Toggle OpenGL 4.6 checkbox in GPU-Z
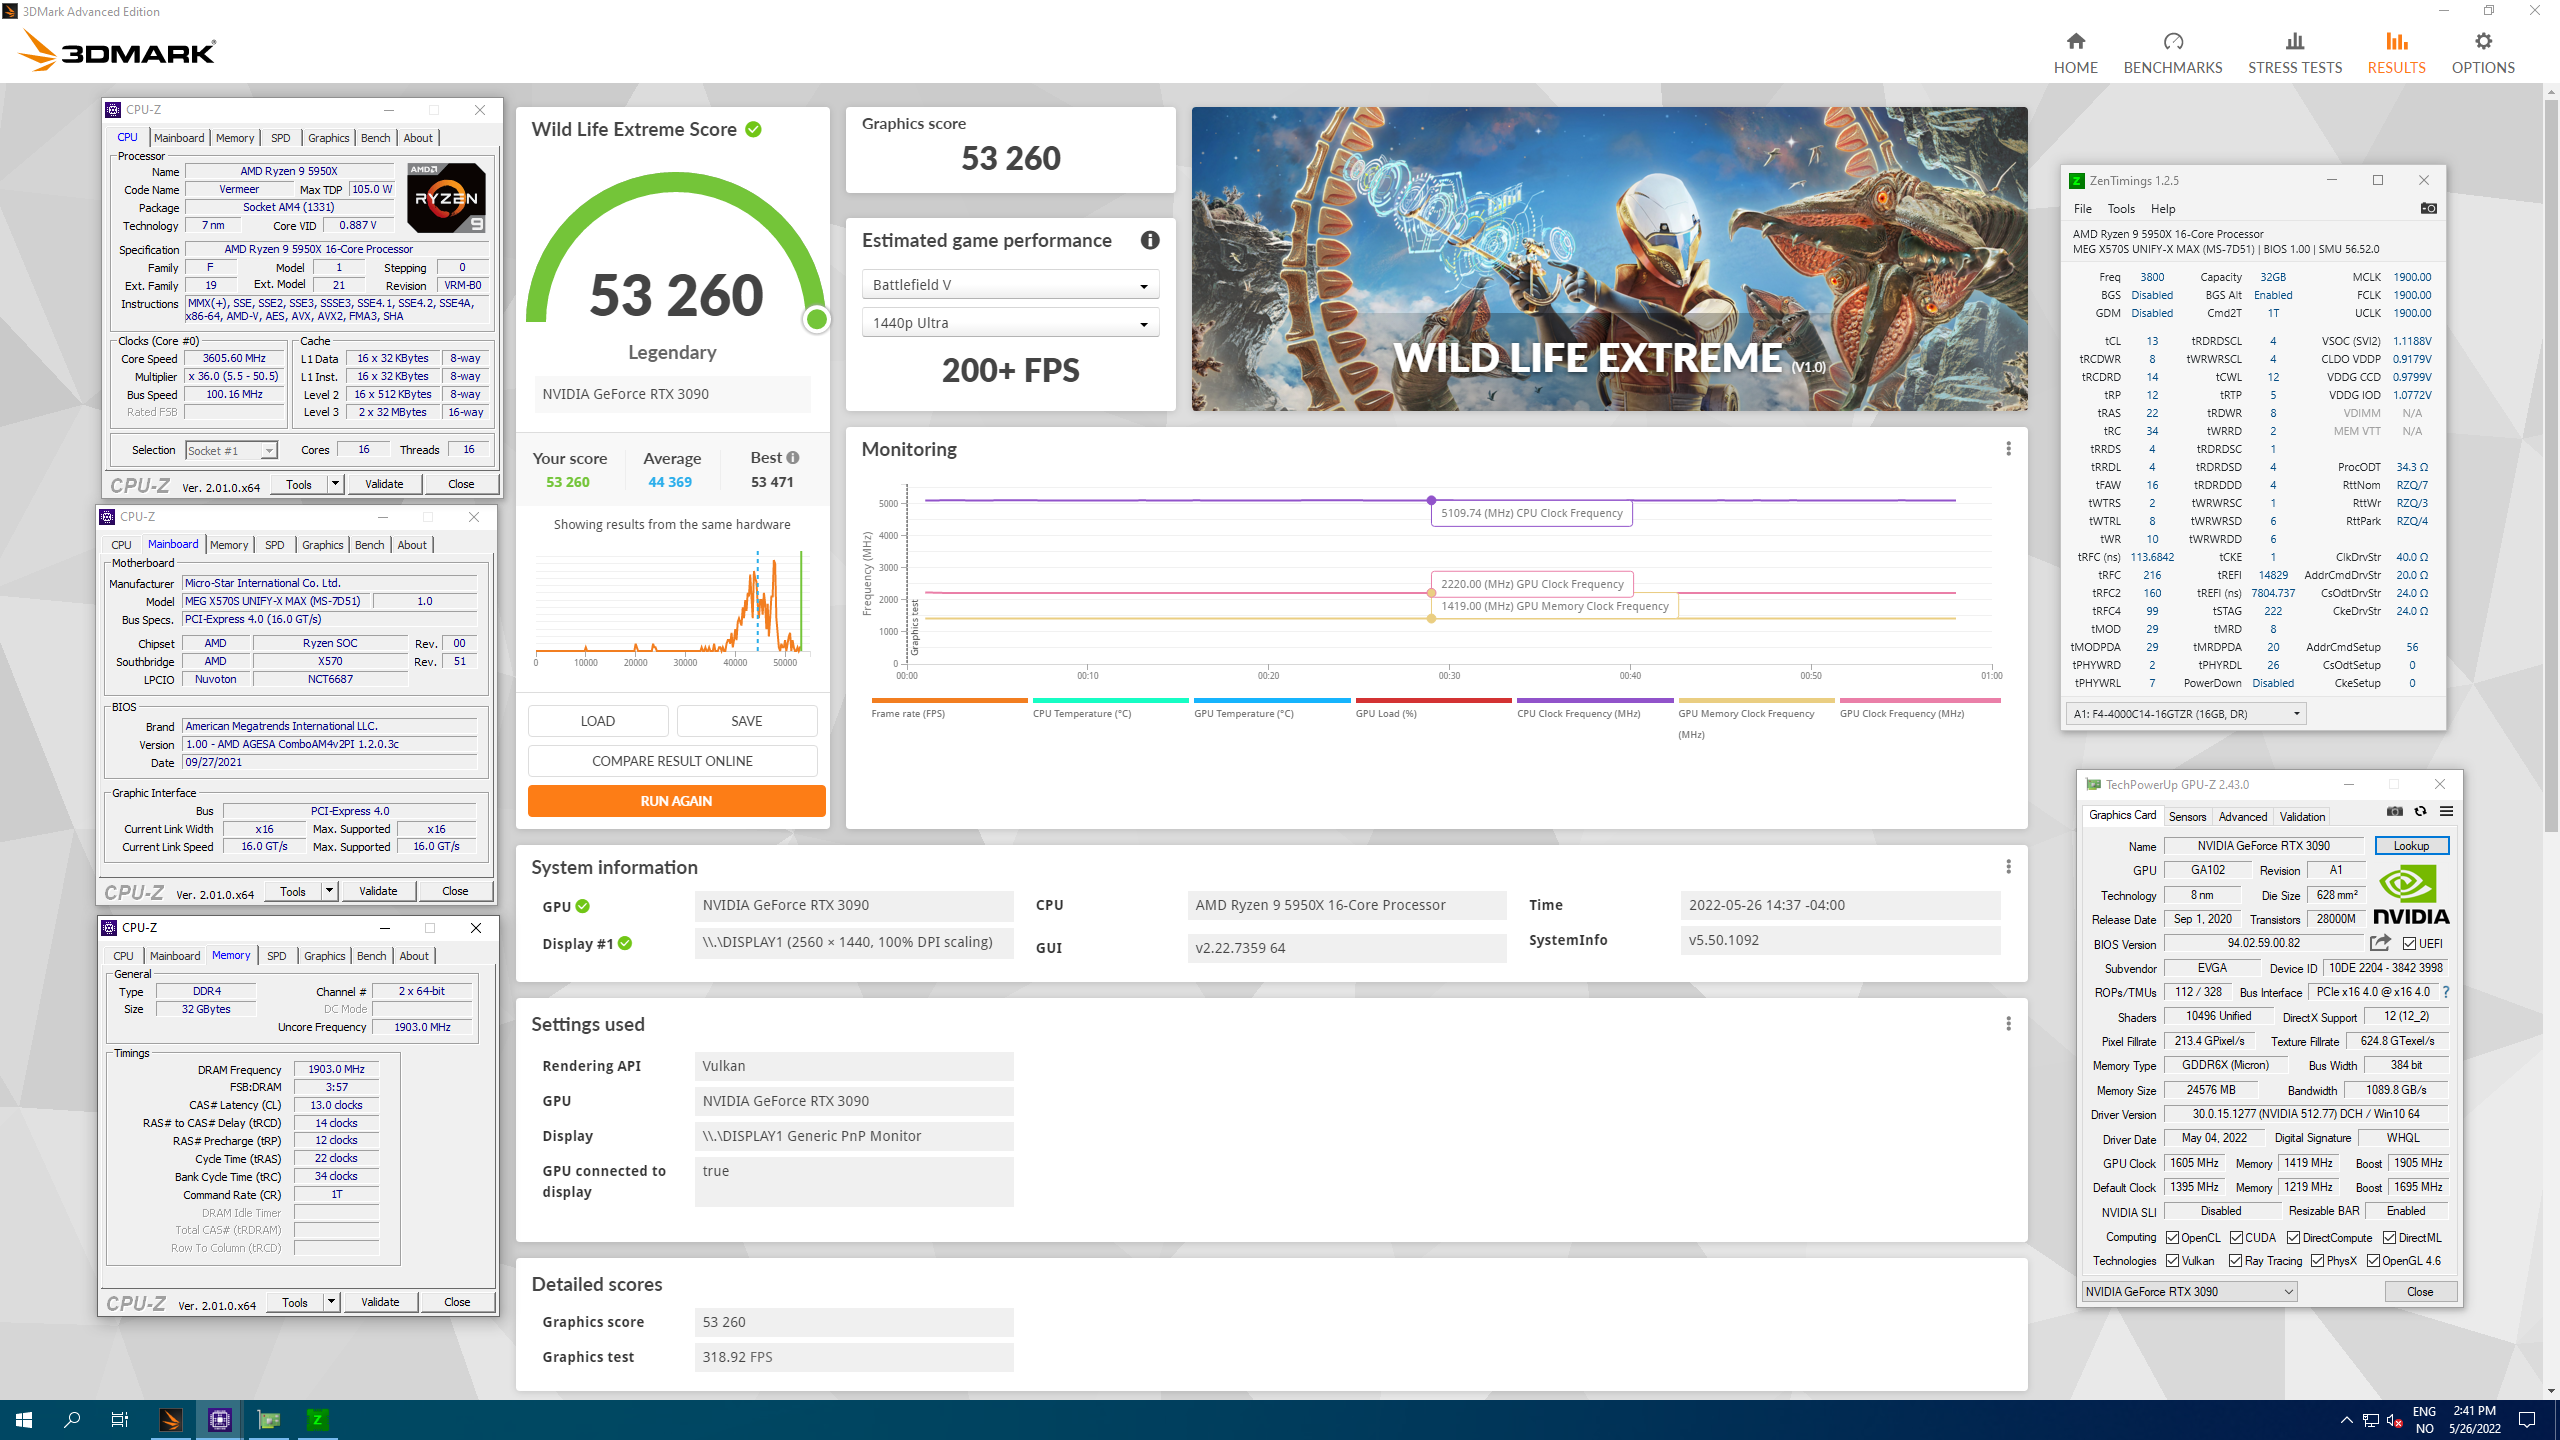Viewport: 2560px width, 1440px height. pyautogui.click(x=2373, y=1261)
